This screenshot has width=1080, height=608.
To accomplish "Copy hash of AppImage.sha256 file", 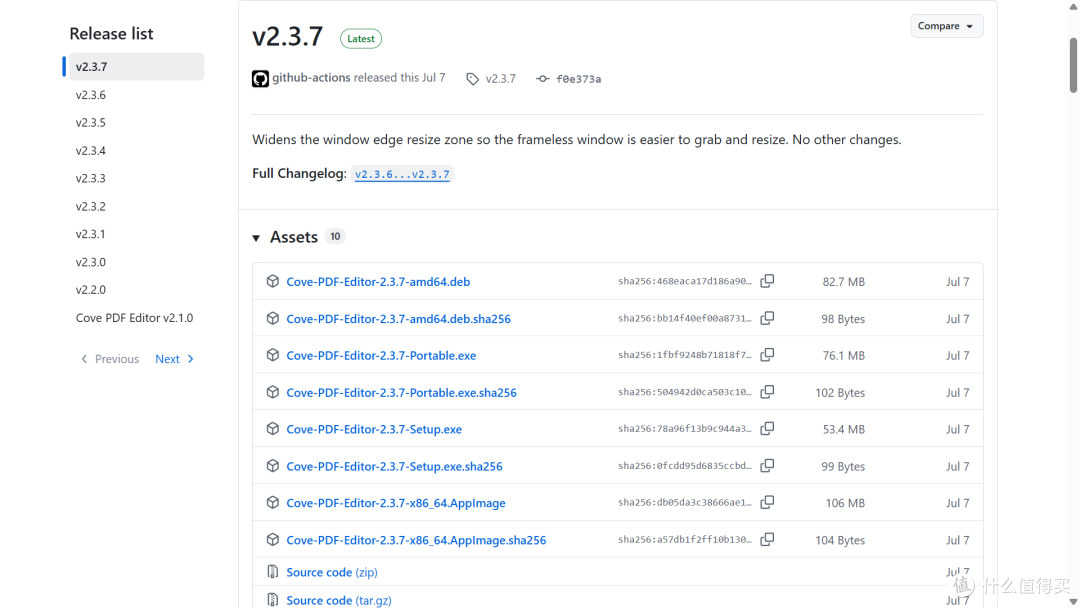I will (x=767, y=539).
